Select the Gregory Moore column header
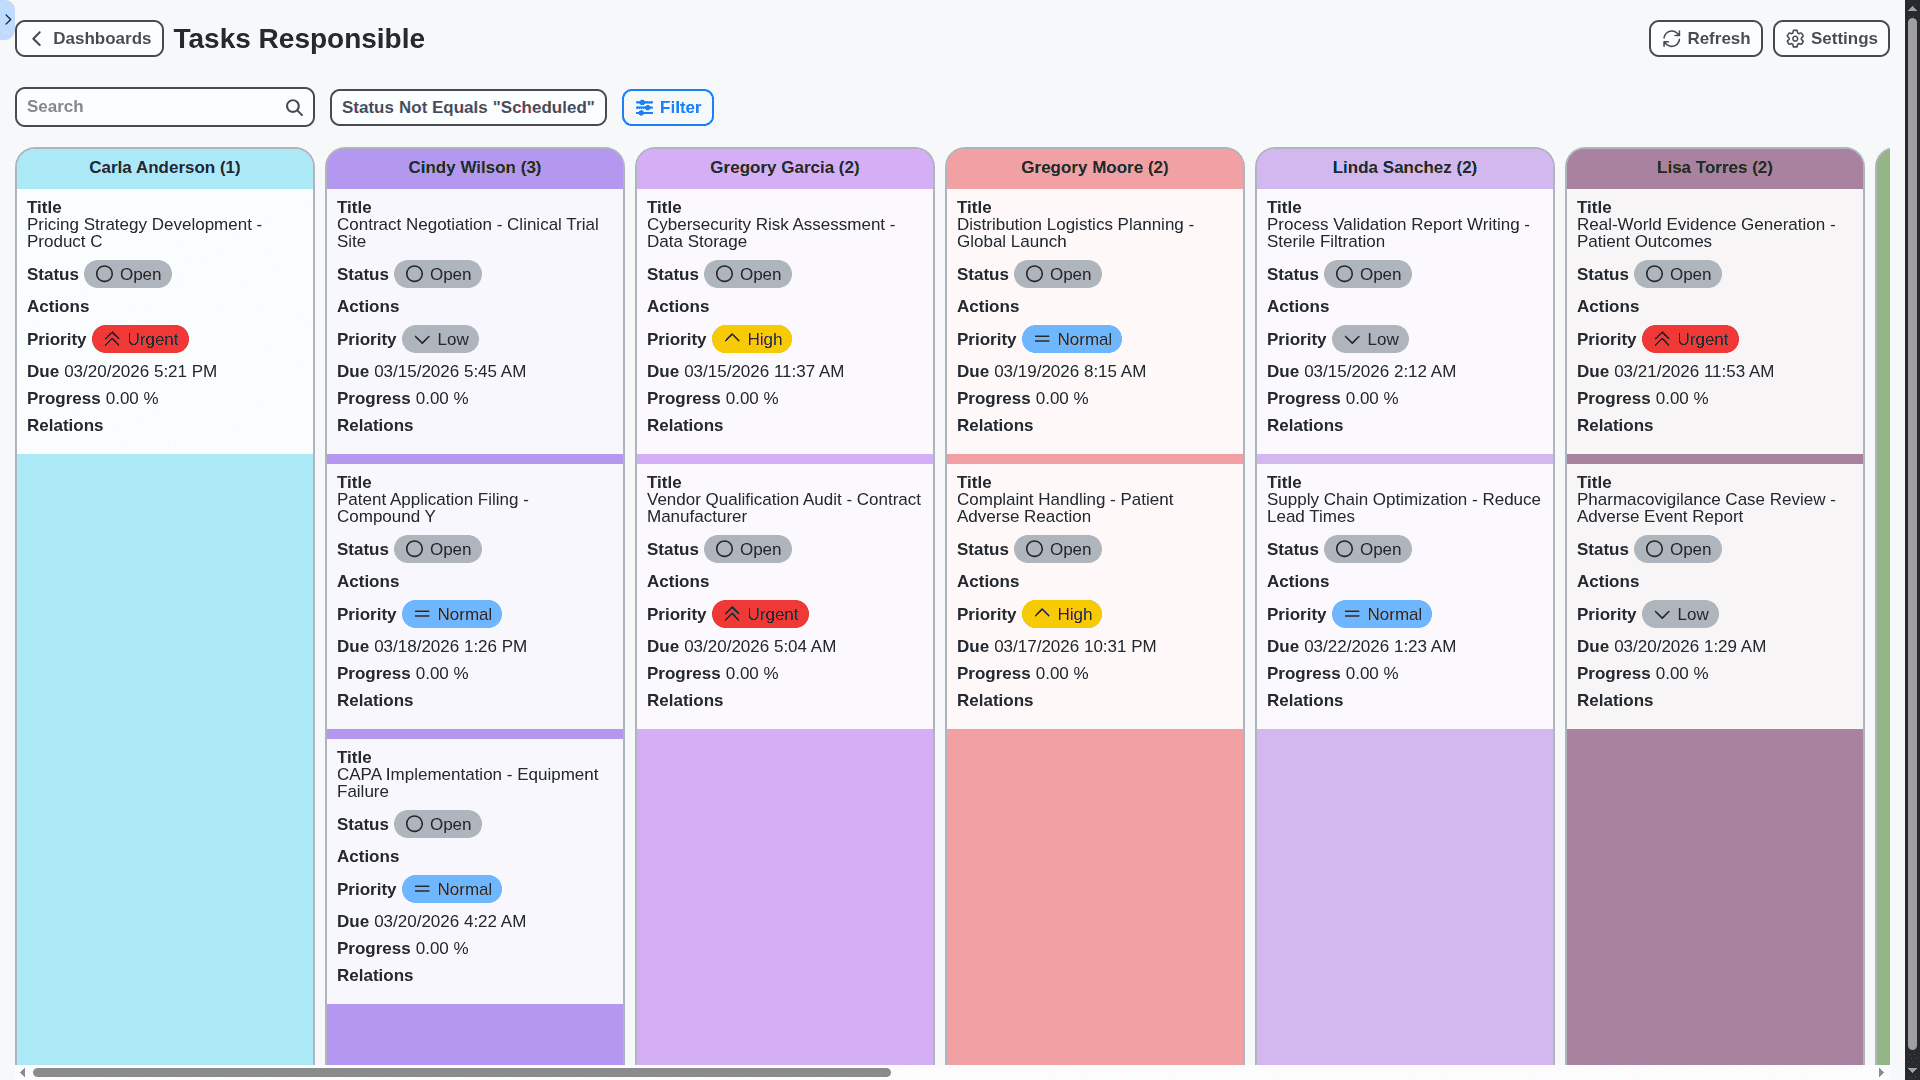The image size is (1920, 1080). [1094, 167]
